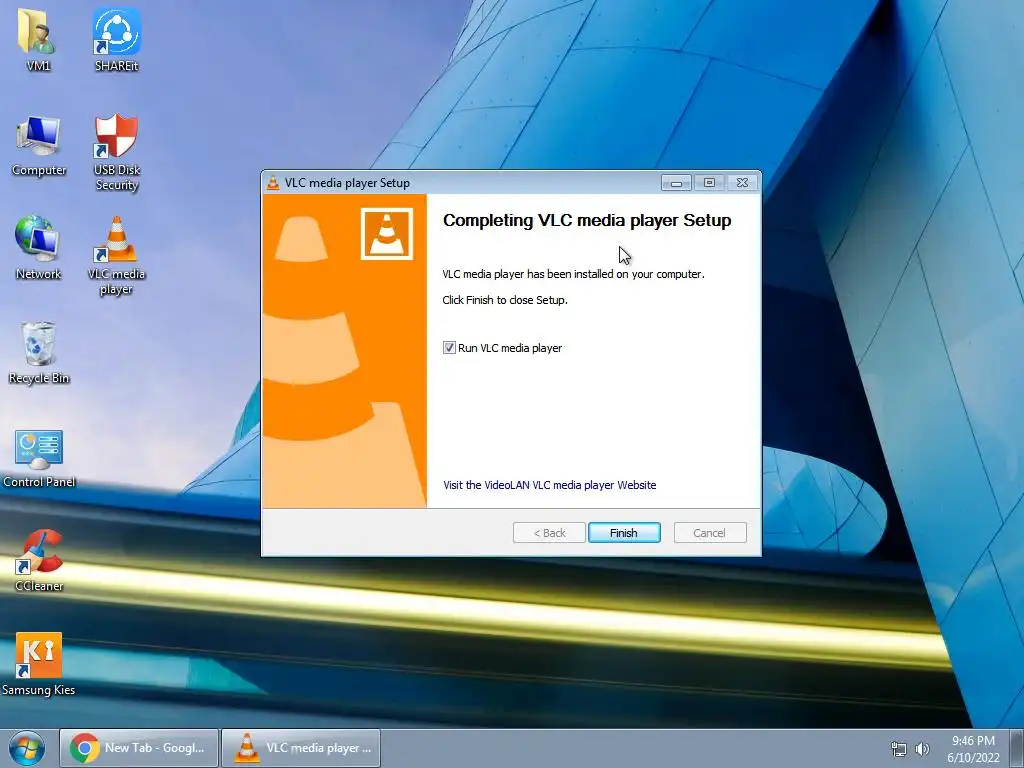Maximize the VLC media player Setup window
The image size is (1024, 768).
click(x=709, y=183)
